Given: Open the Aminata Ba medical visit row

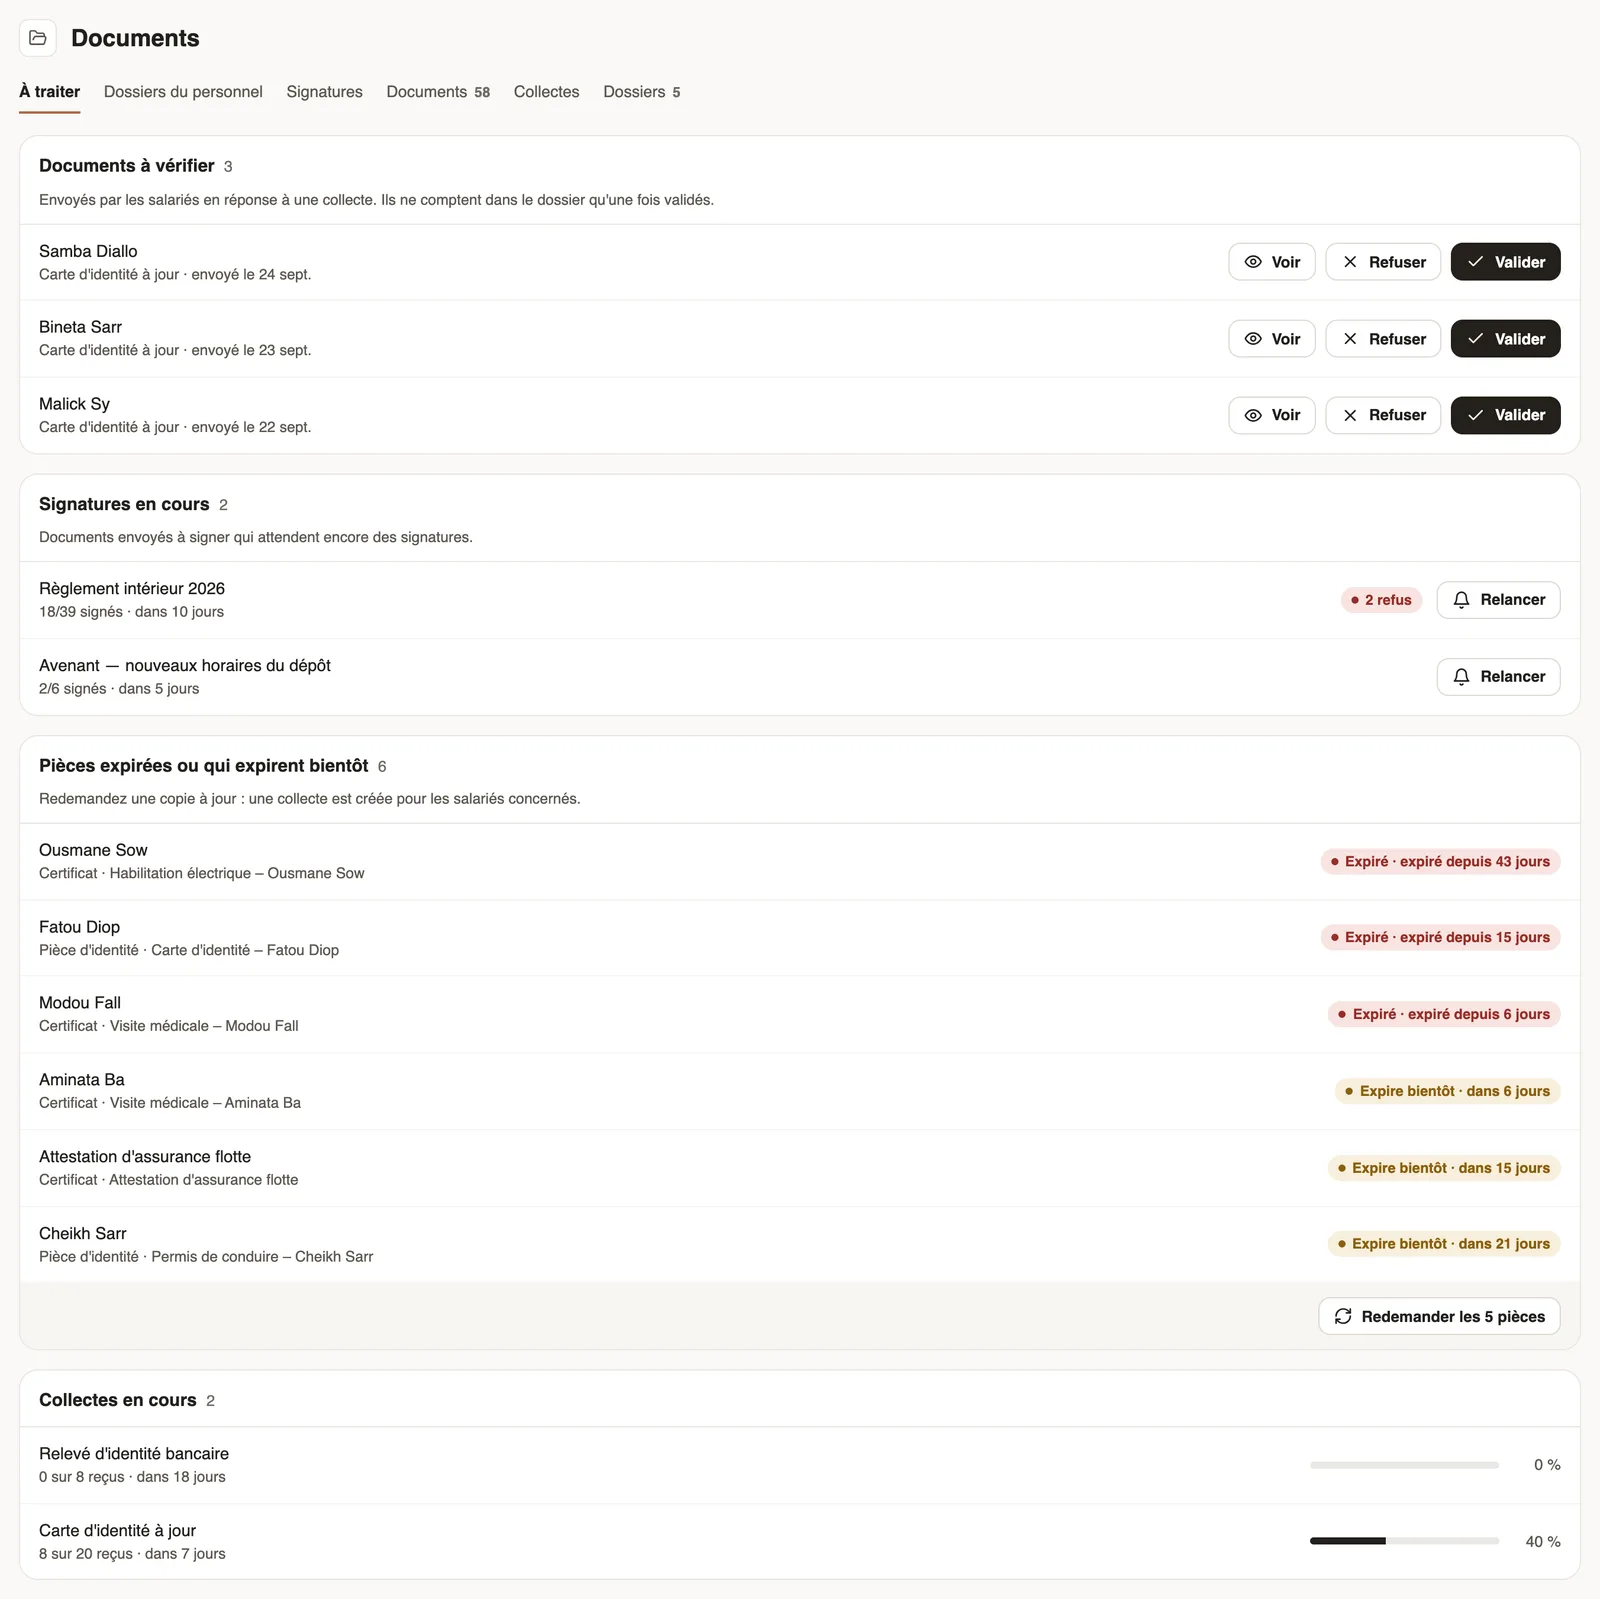Looking at the screenshot, I should [800, 1091].
